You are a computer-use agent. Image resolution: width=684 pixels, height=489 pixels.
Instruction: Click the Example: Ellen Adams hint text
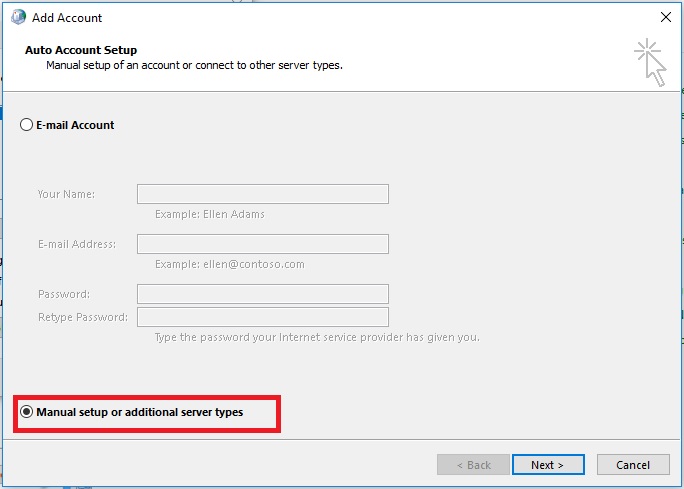point(209,214)
